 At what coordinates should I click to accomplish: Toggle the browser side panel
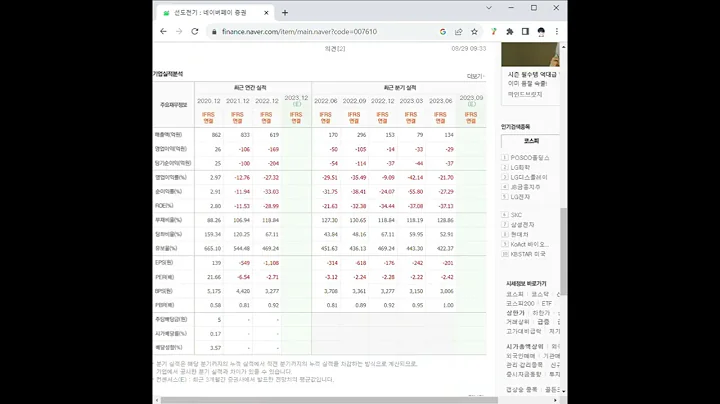525,31
